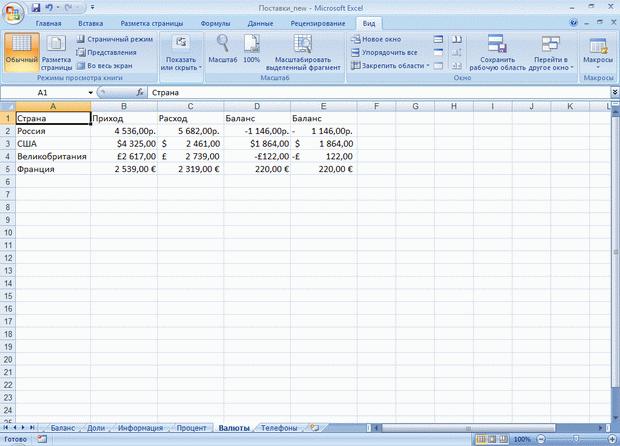Click the insert function fx icon

click(140, 93)
